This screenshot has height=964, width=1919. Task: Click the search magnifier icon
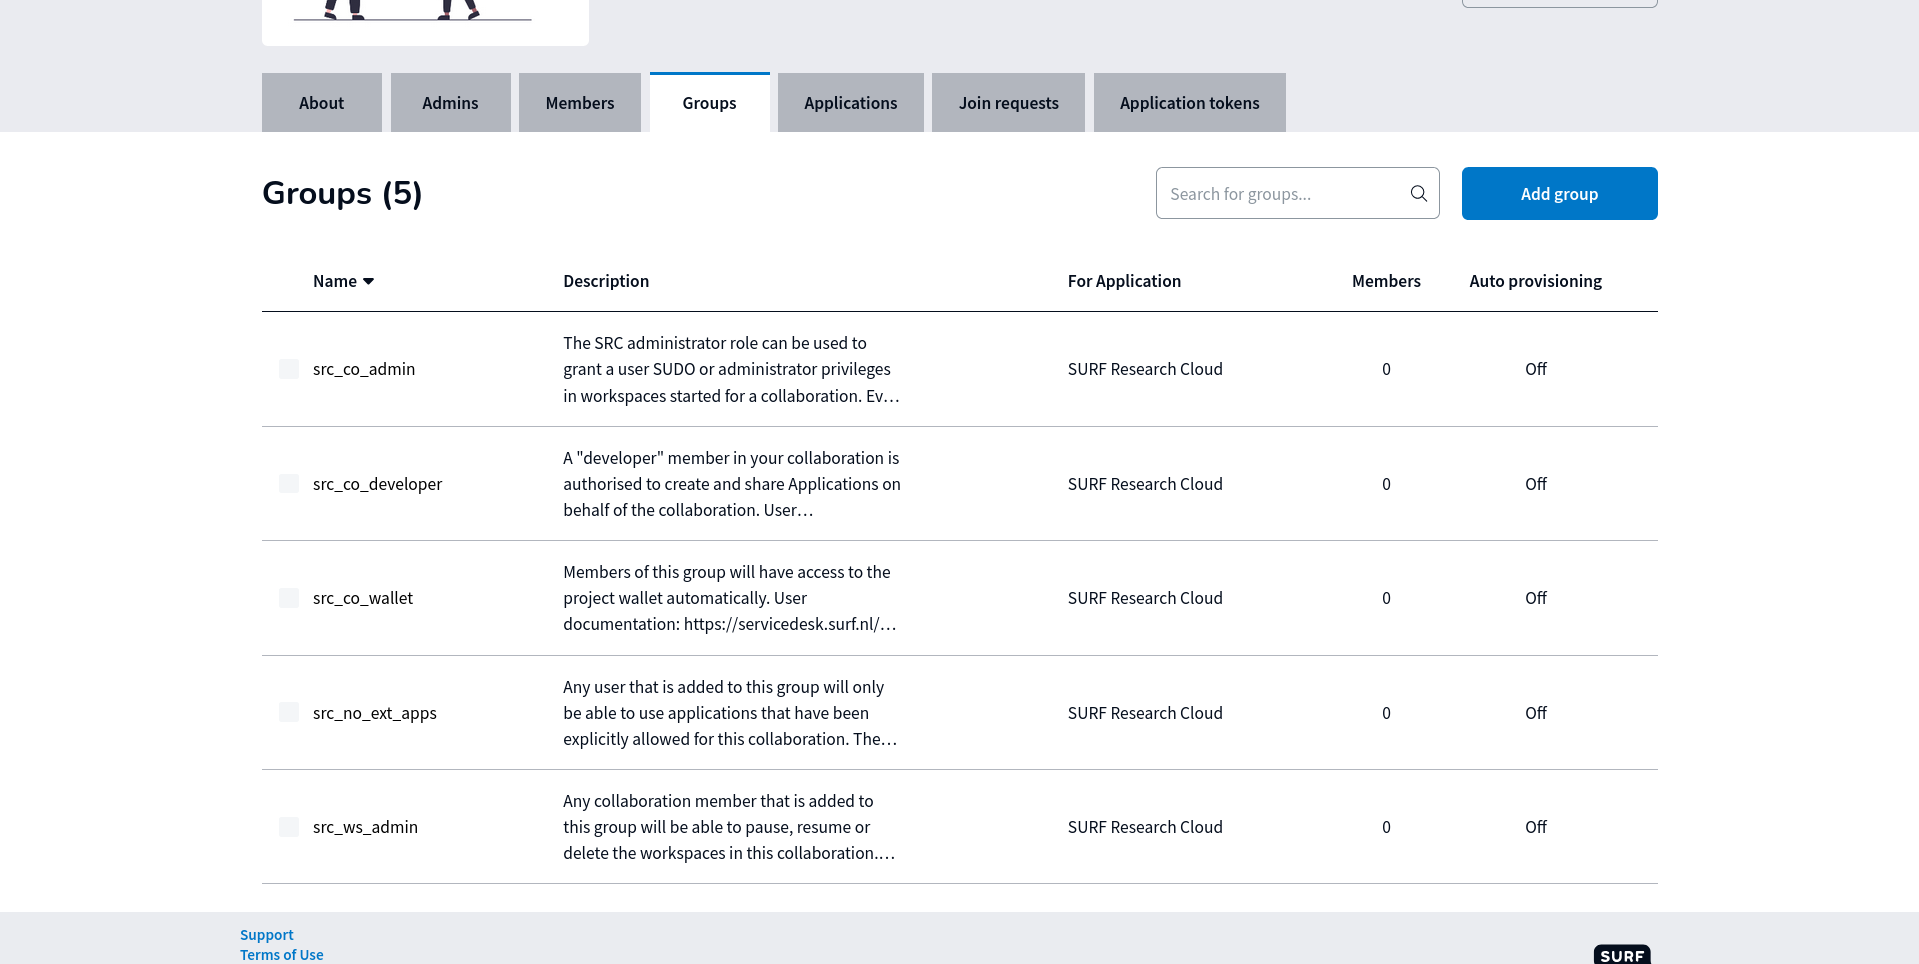click(1418, 193)
